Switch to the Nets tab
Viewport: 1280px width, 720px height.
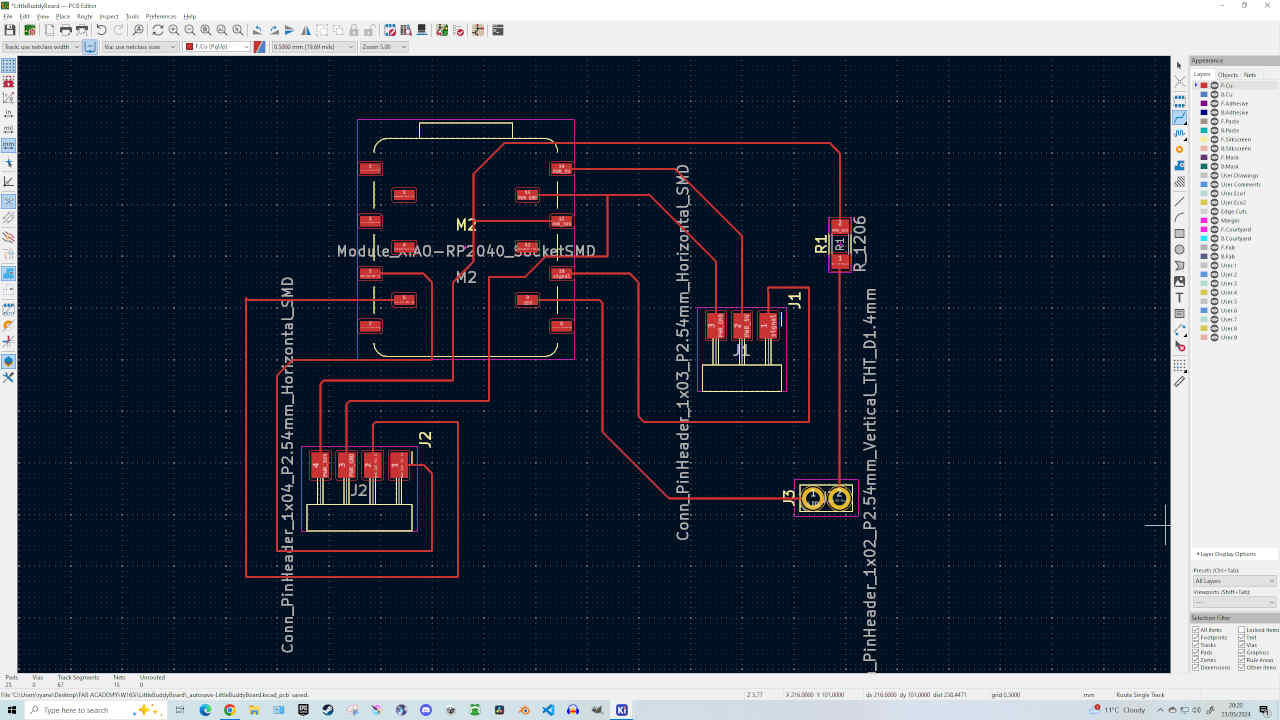[1250, 75]
